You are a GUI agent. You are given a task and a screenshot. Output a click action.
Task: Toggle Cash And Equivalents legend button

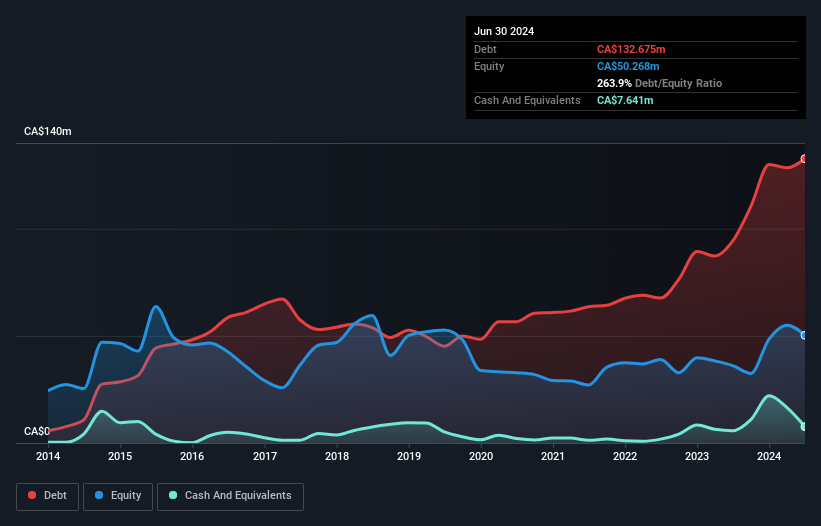(x=230, y=496)
